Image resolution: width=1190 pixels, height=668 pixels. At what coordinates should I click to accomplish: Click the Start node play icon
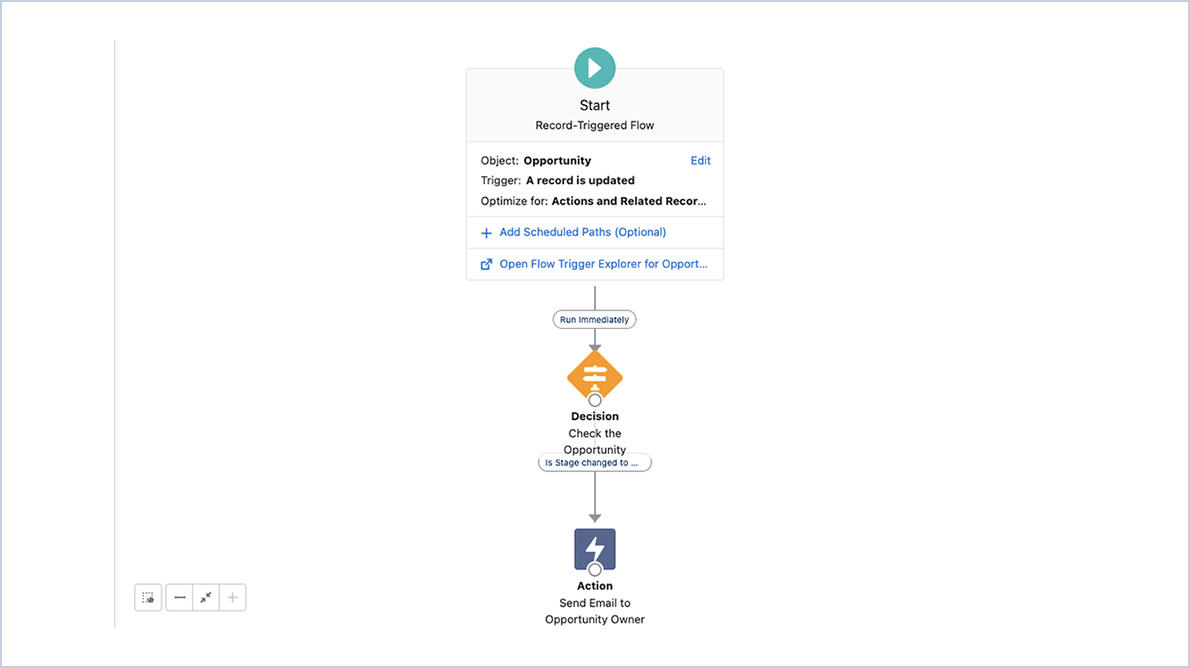click(x=594, y=67)
